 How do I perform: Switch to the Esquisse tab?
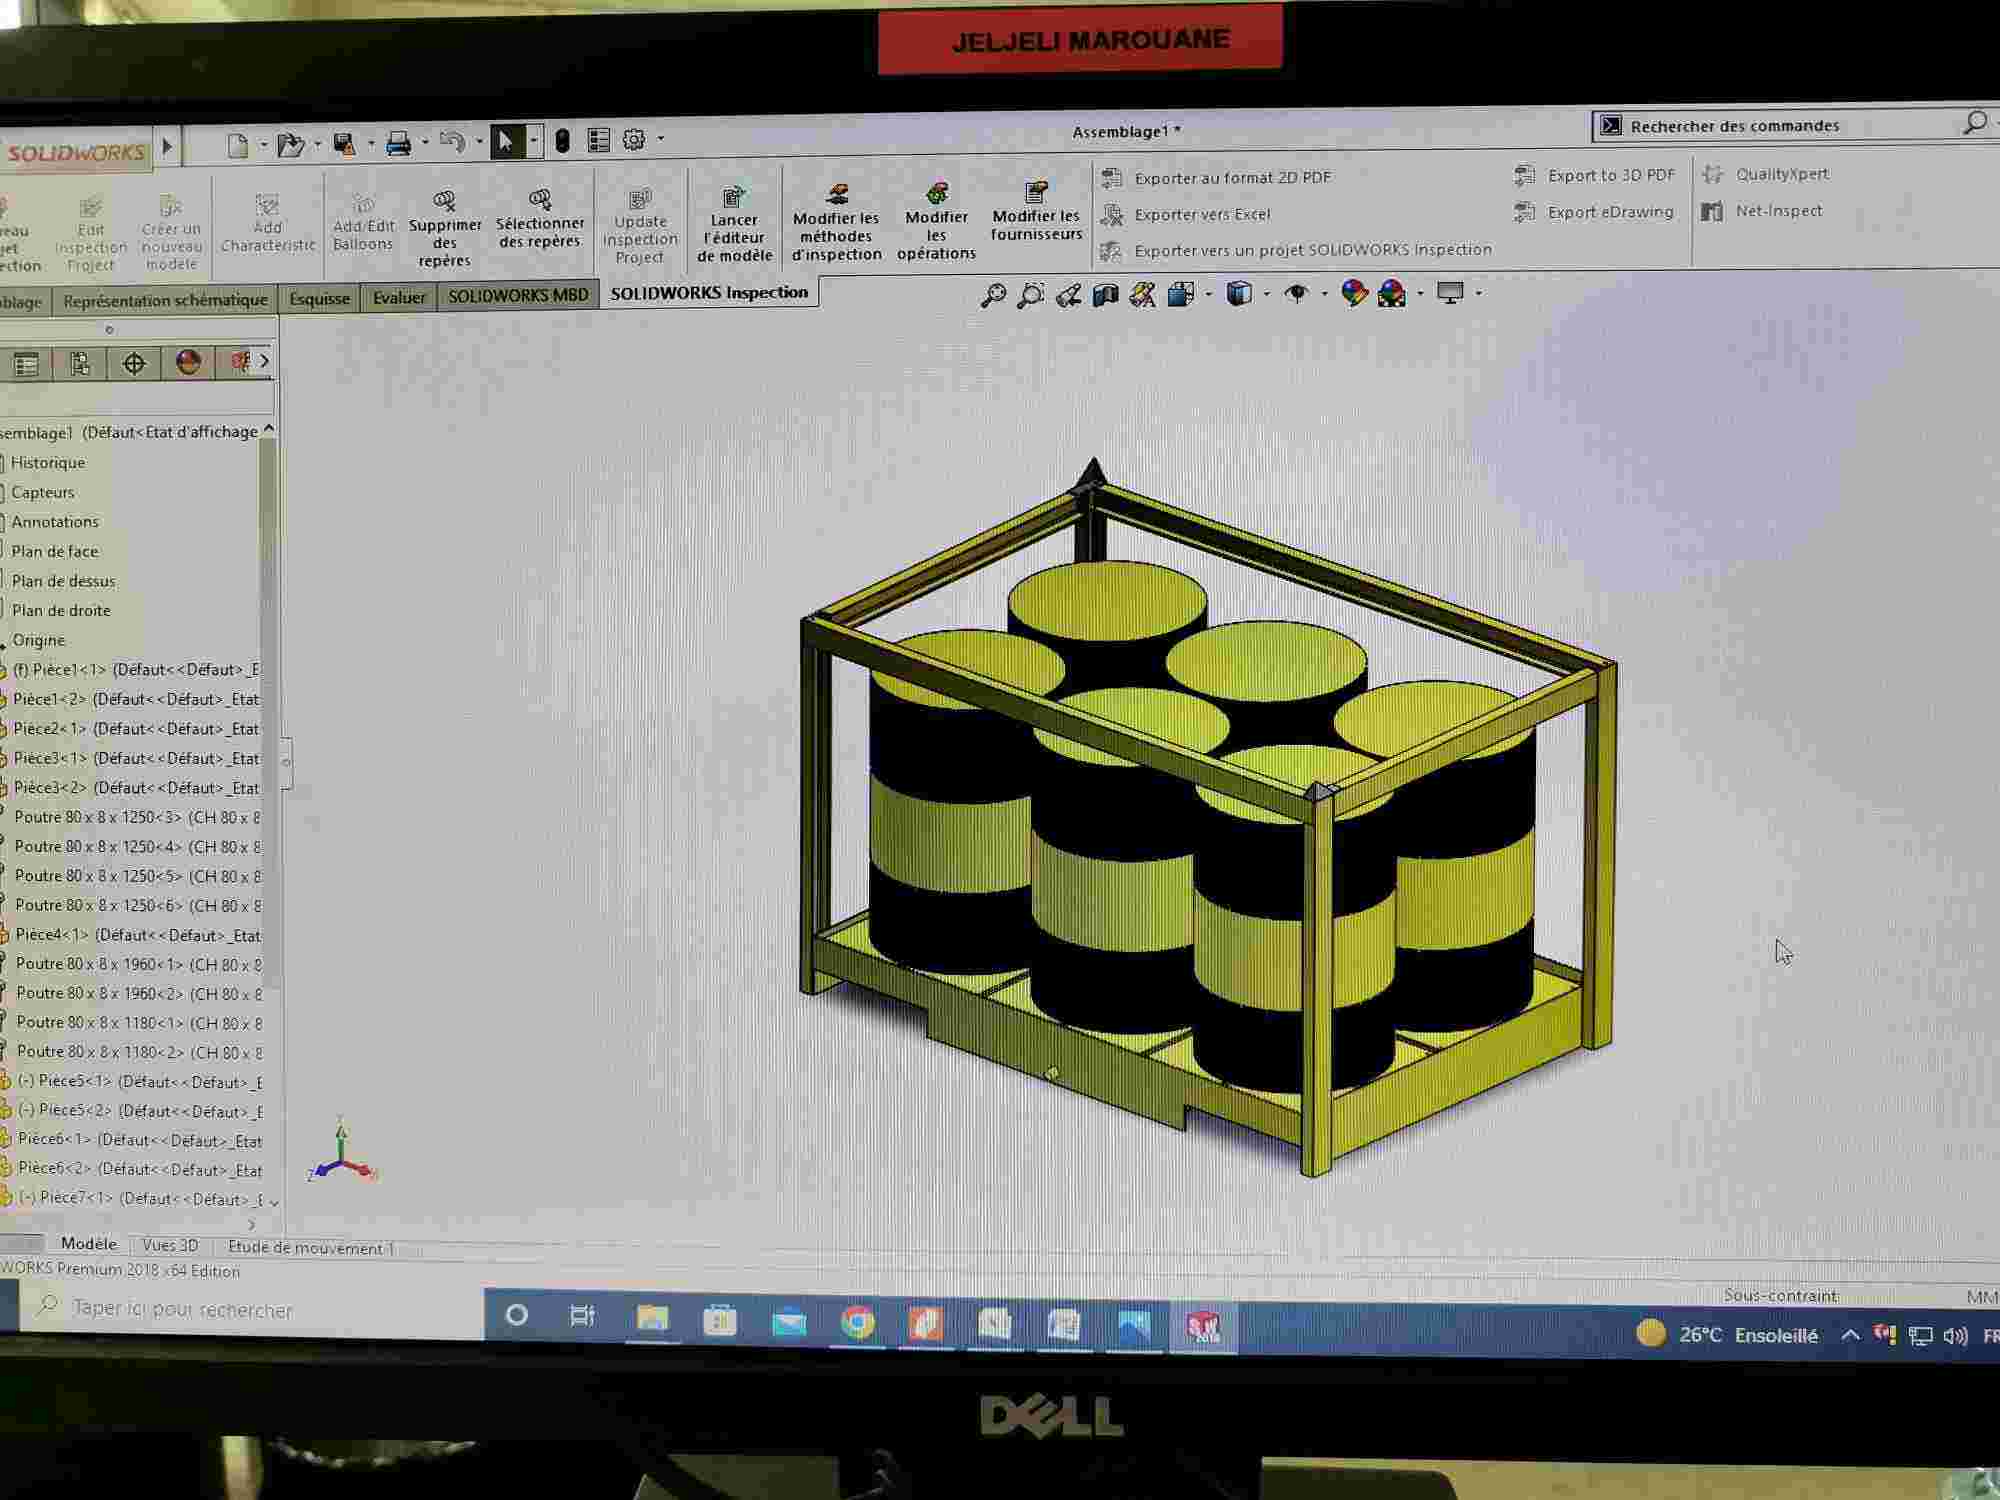point(319,299)
